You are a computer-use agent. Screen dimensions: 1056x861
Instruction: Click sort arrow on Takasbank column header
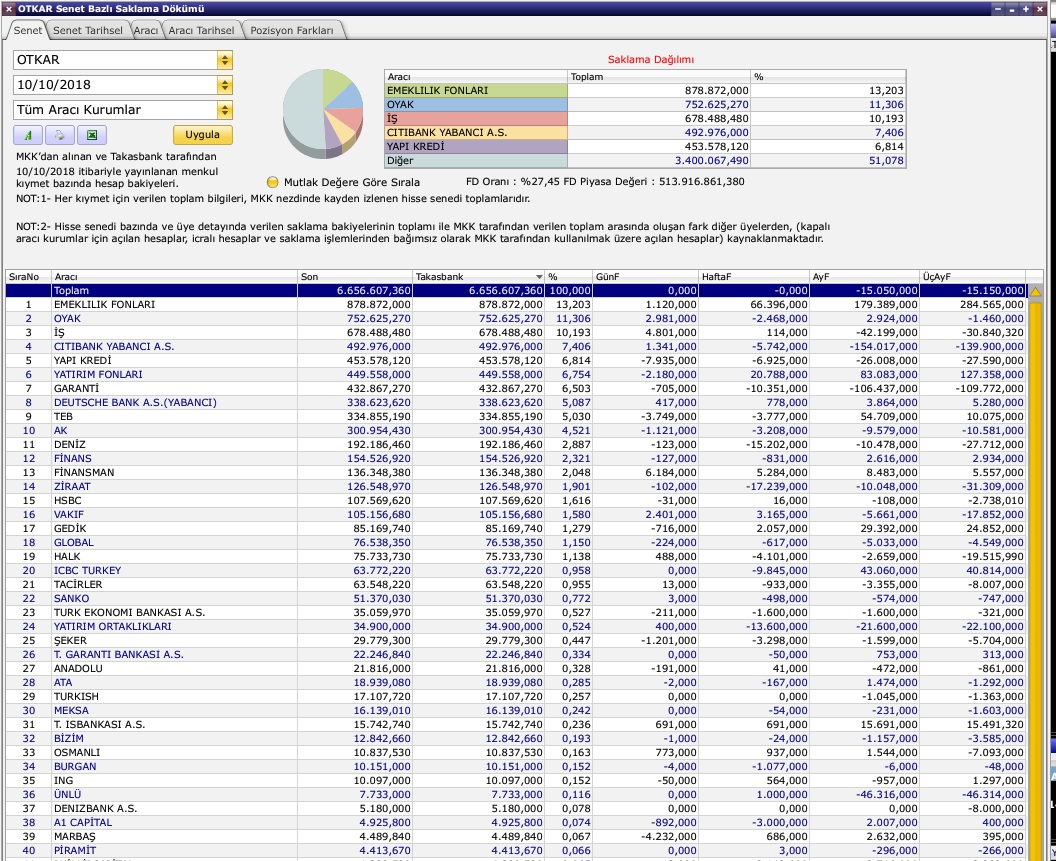(x=539, y=277)
